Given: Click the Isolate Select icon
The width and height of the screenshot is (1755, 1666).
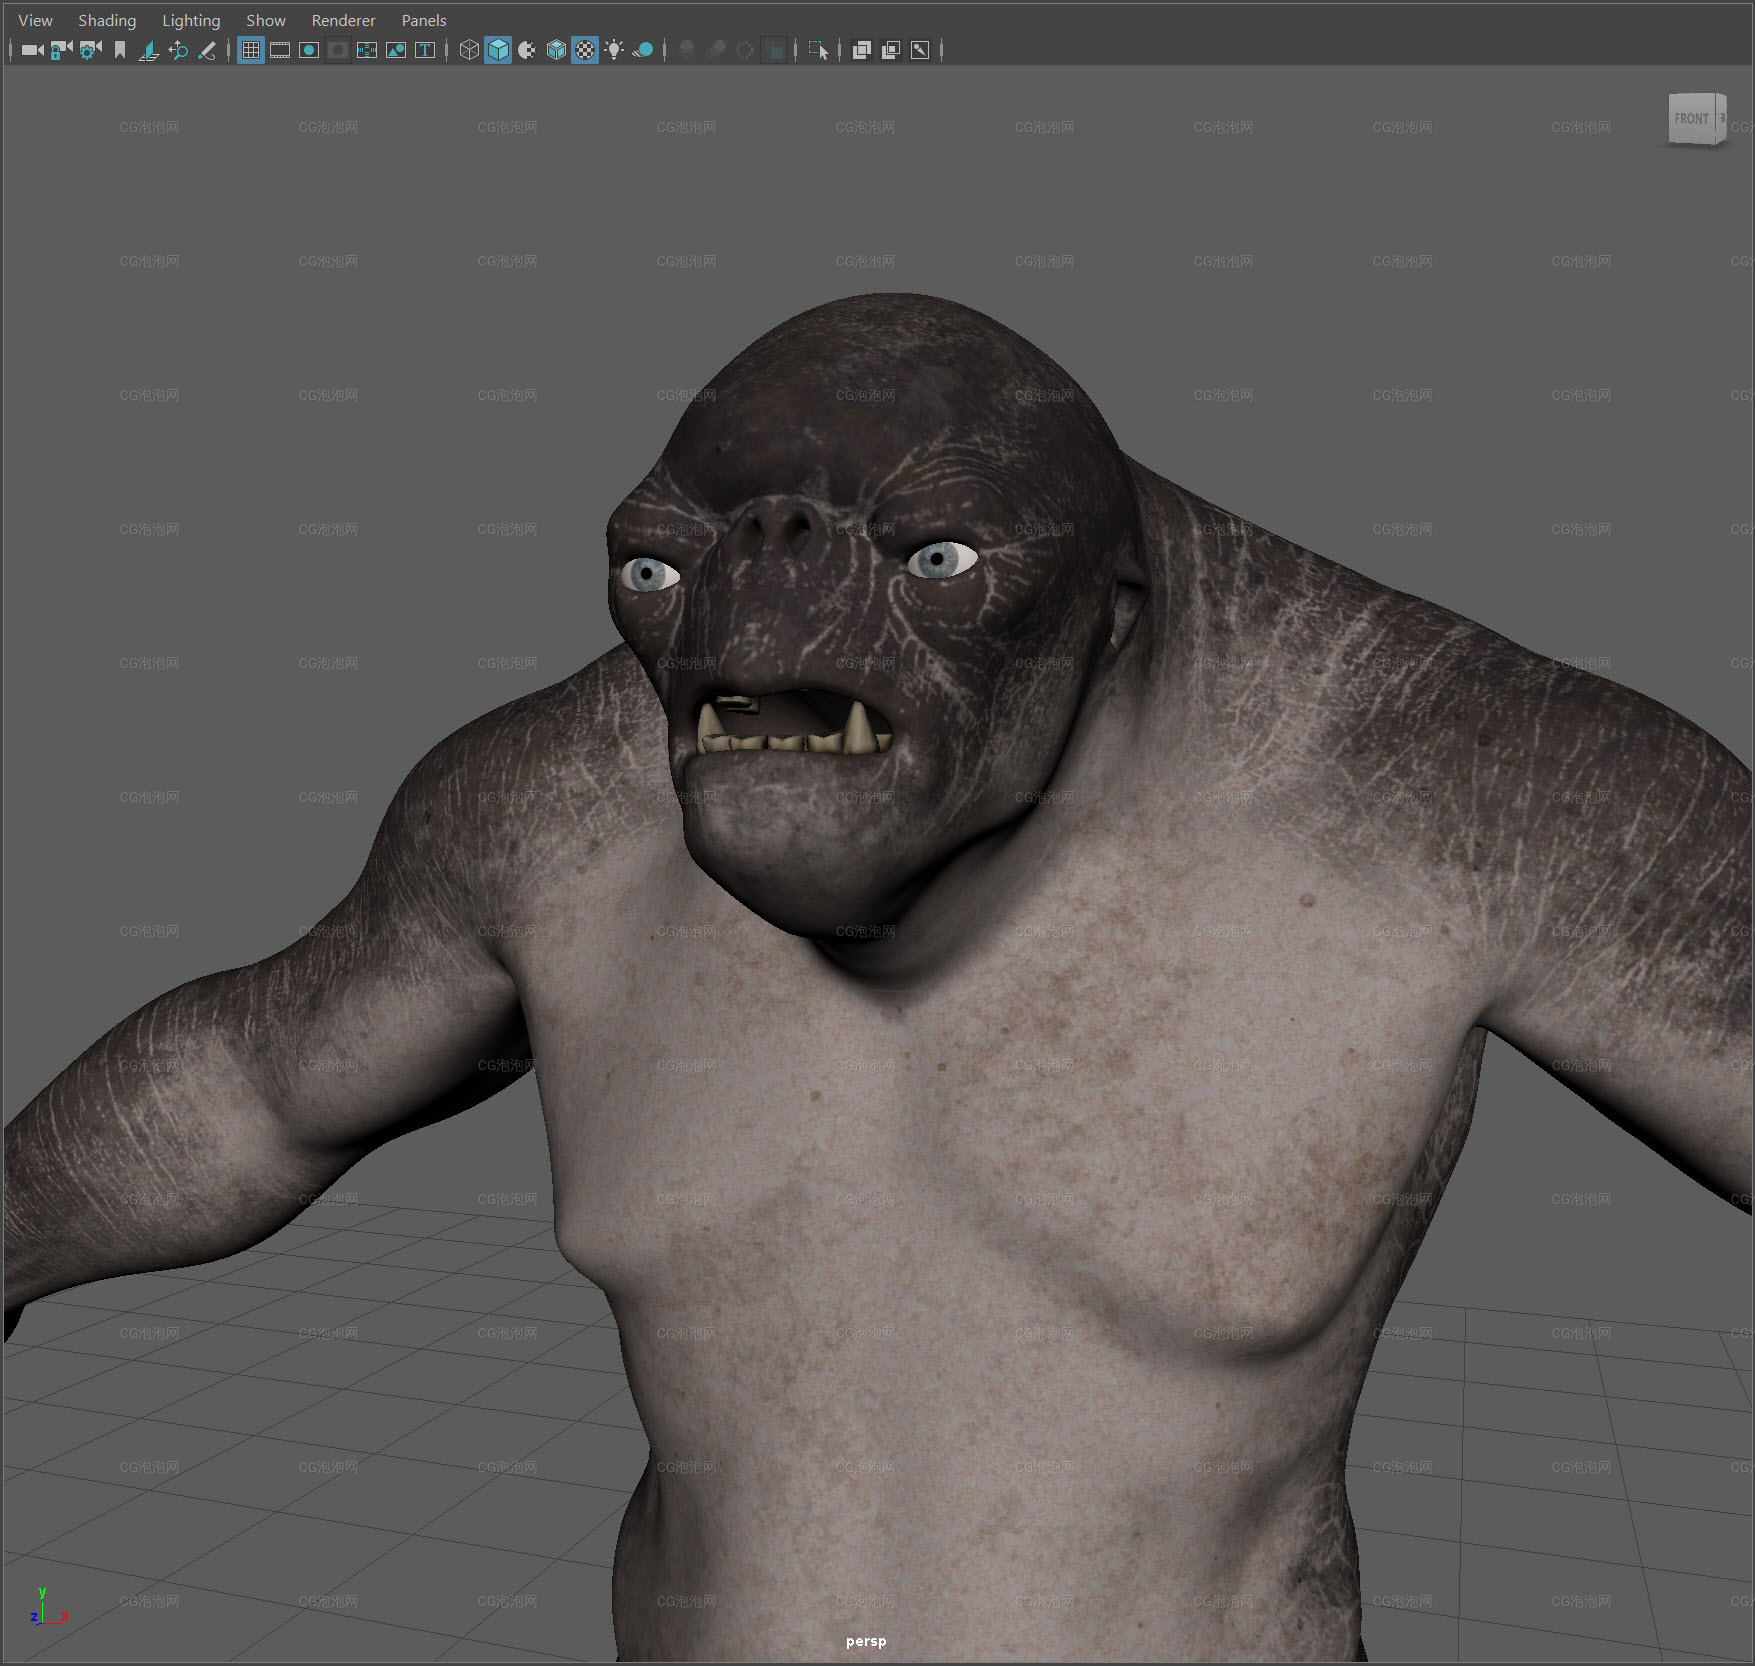Looking at the screenshot, I should pyautogui.click(x=818, y=50).
